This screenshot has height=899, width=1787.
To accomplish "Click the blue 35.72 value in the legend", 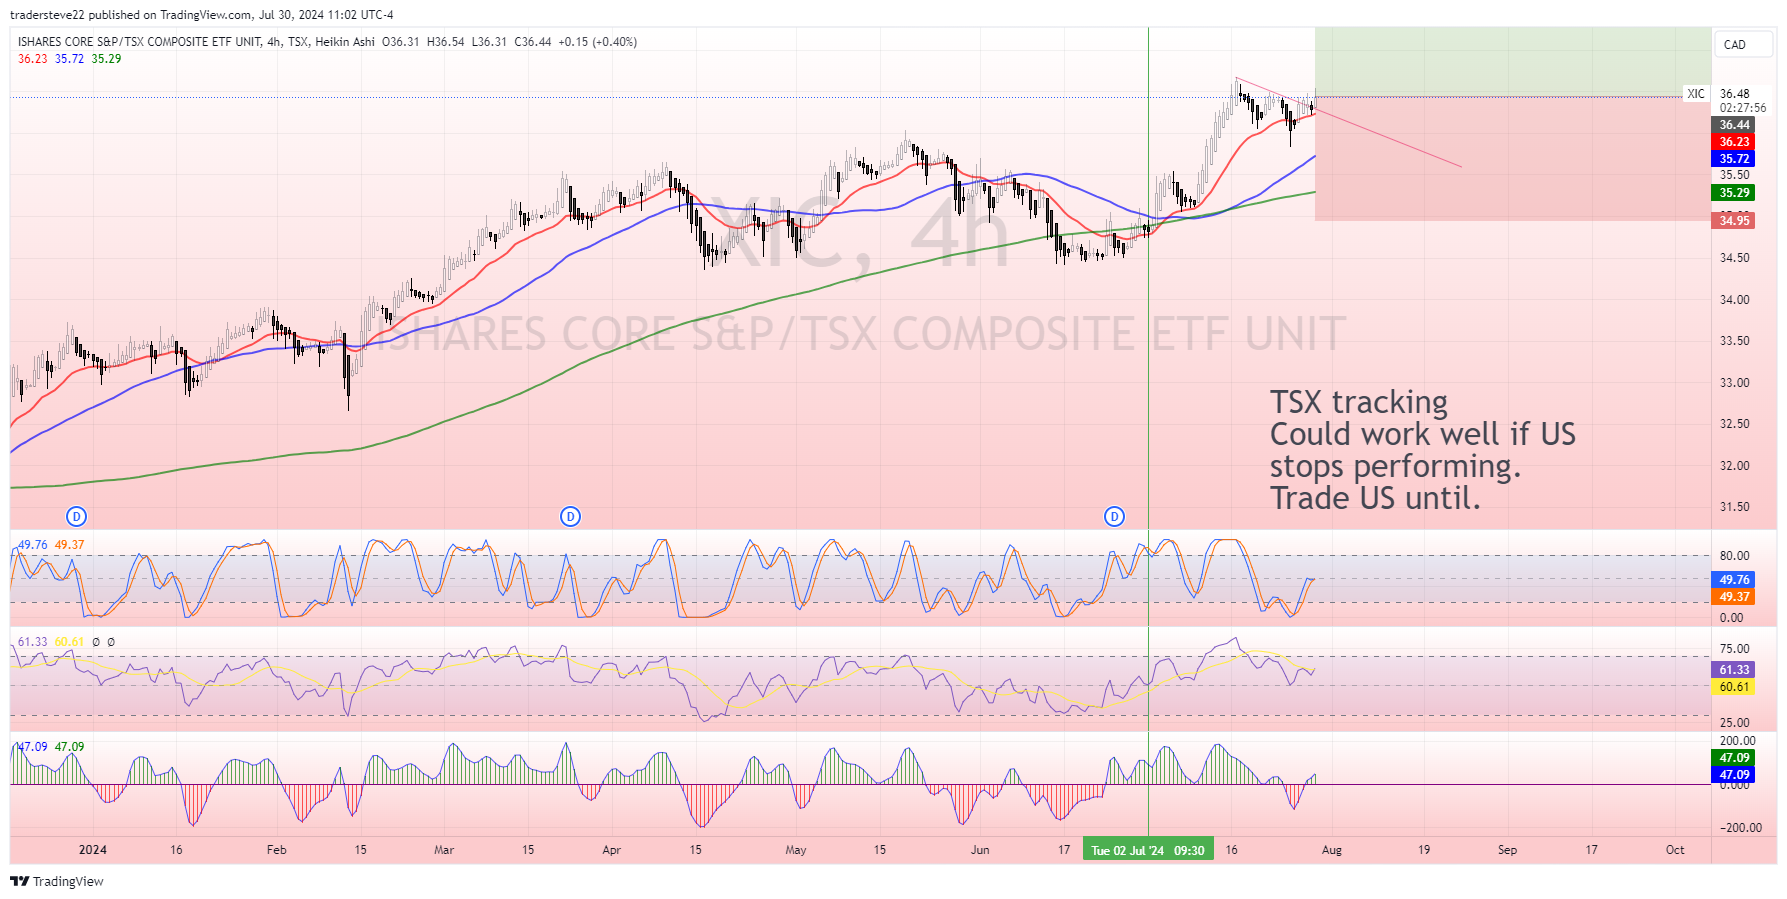I will point(69,59).
